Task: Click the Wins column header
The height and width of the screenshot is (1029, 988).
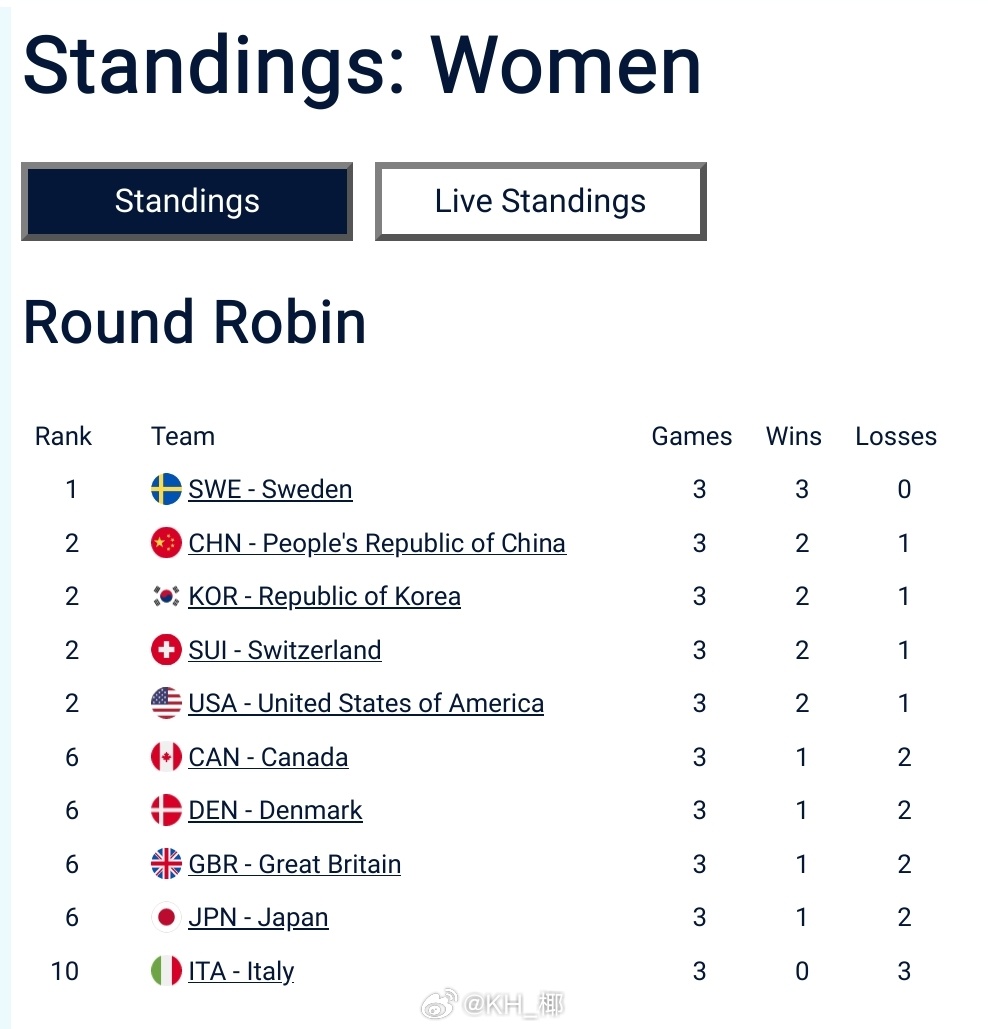Action: click(794, 437)
